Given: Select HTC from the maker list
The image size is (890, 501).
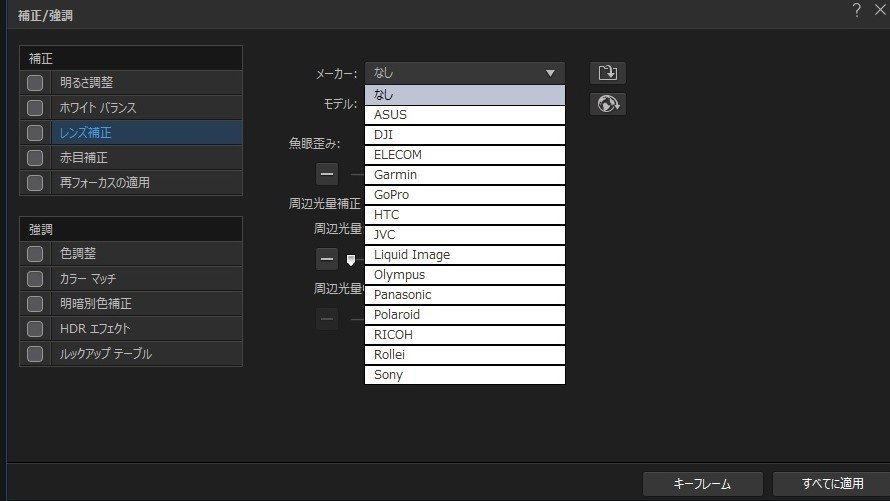Looking at the screenshot, I should pyautogui.click(x=465, y=214).
